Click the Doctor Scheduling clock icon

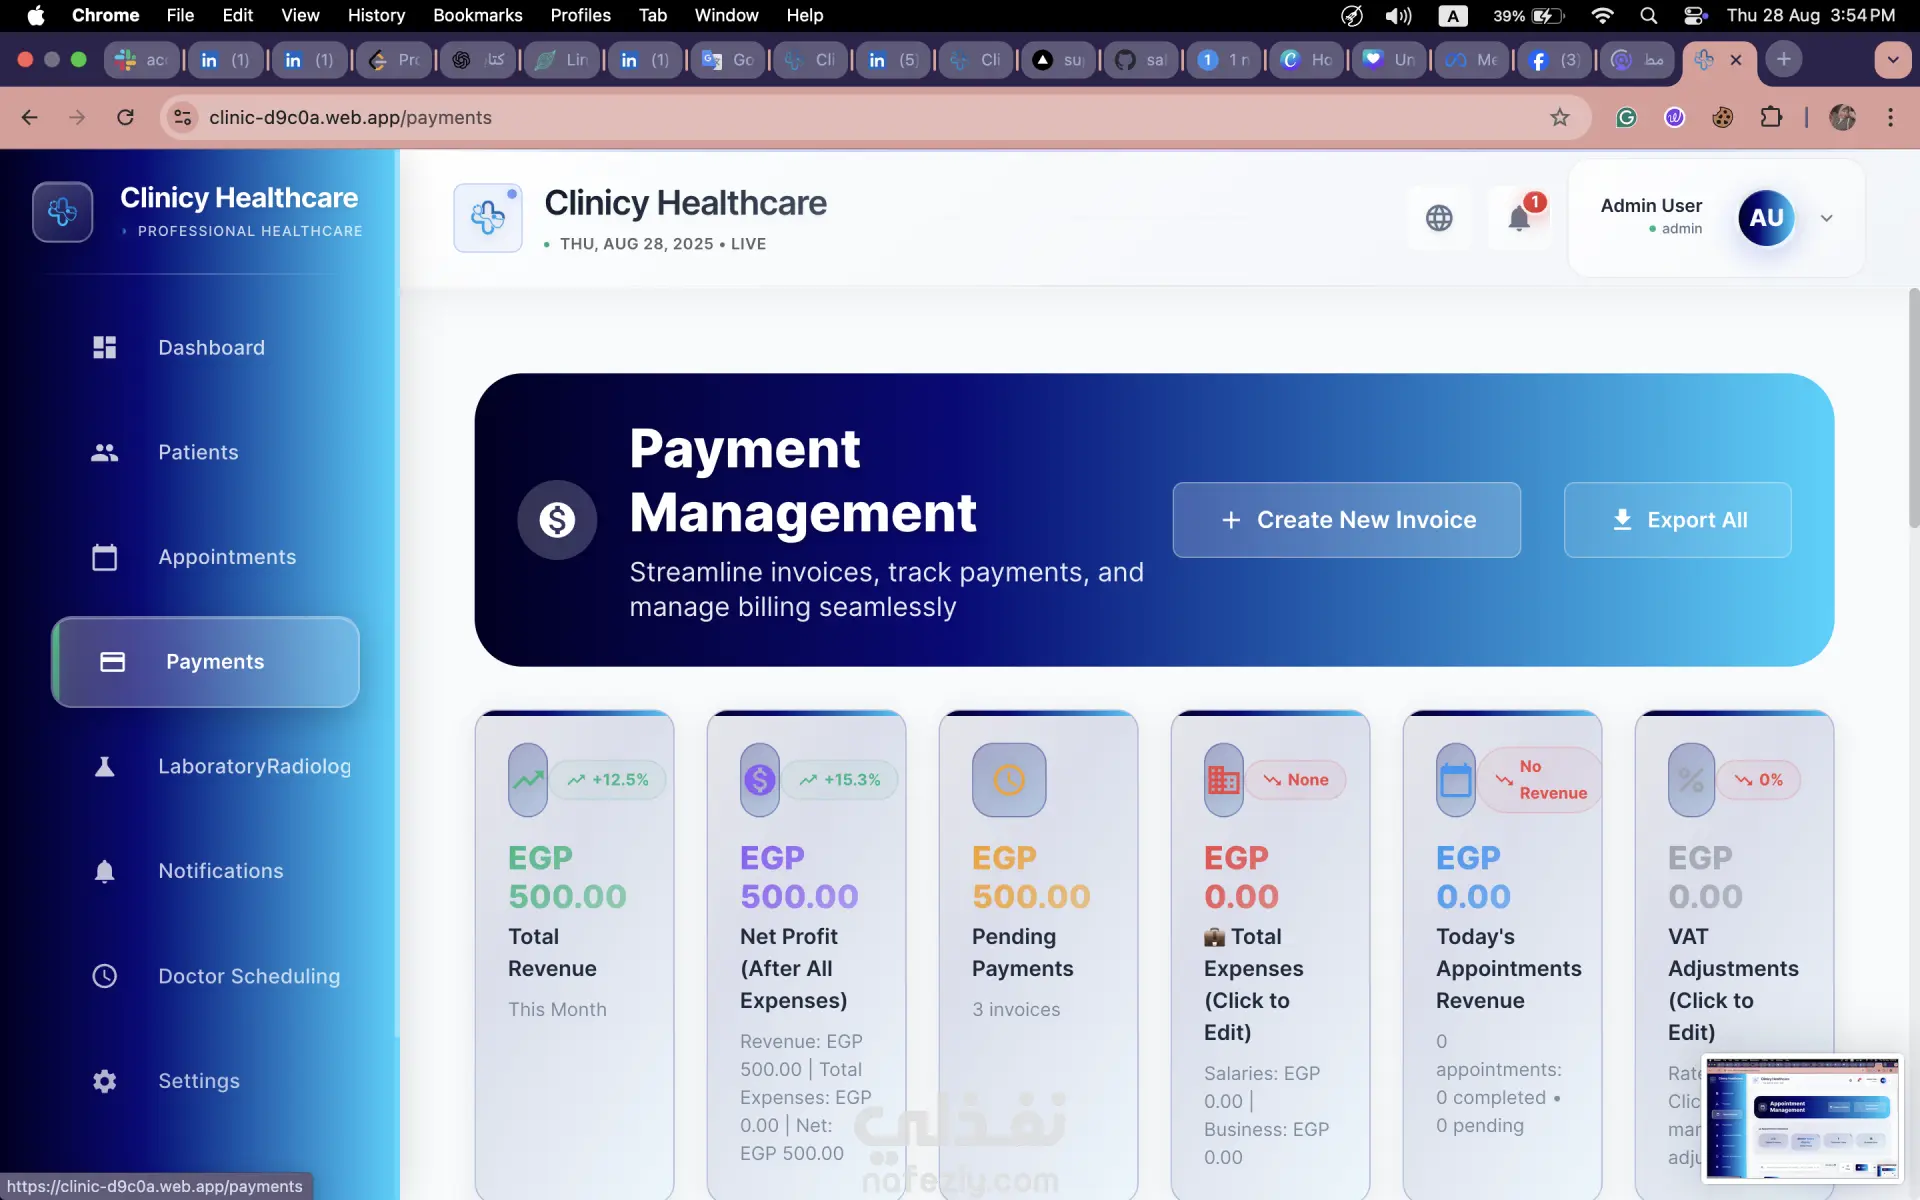point(105,976)
